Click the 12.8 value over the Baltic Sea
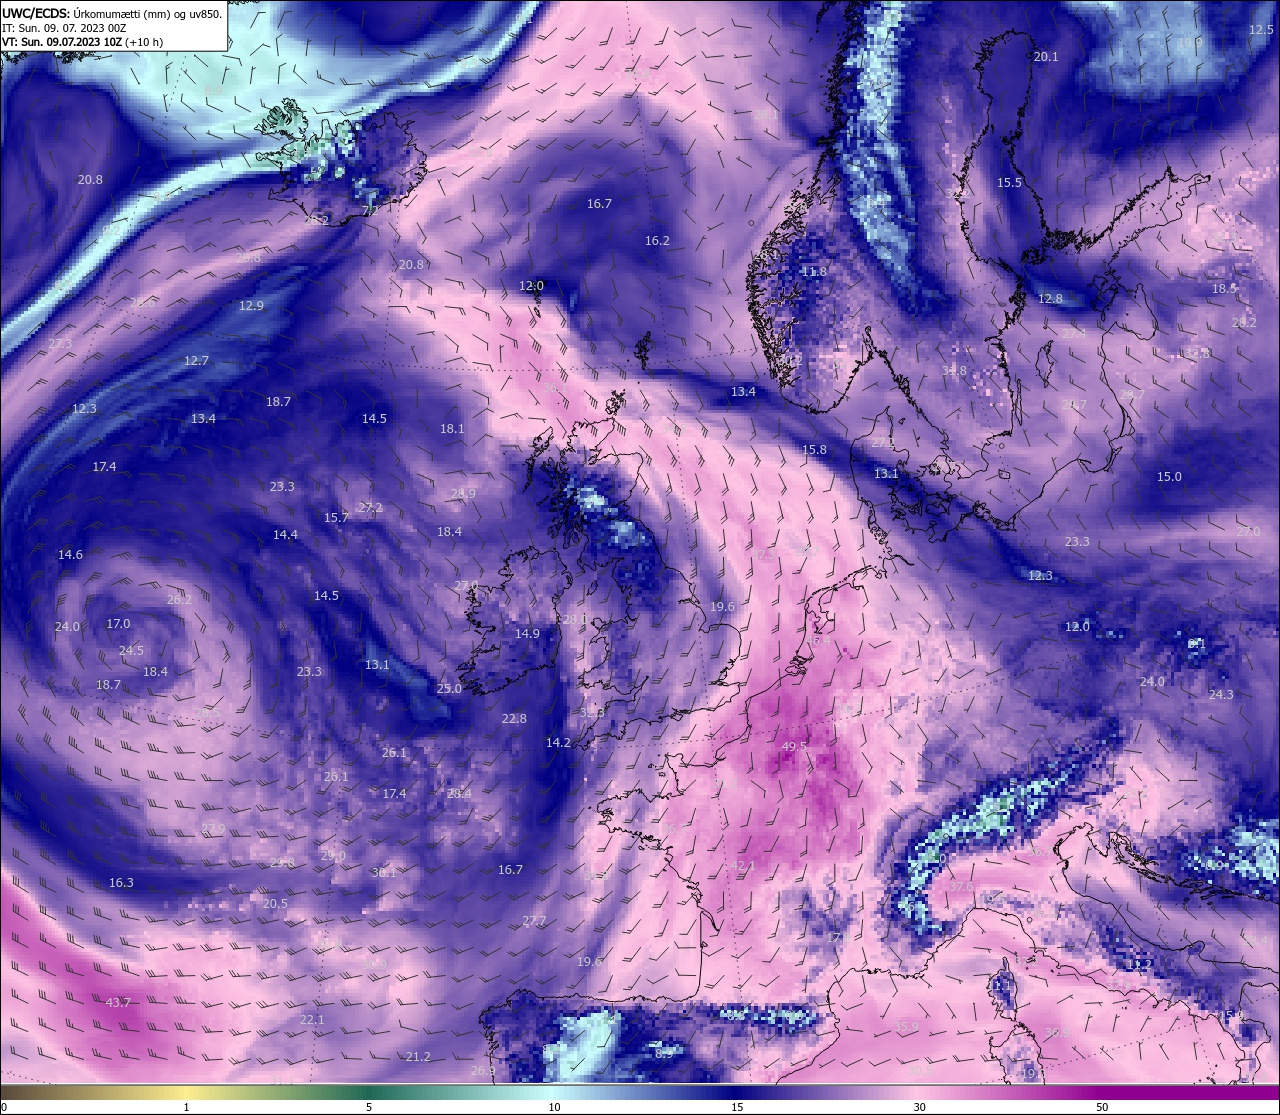Screen dimensions: 1280x1115 1050,298
